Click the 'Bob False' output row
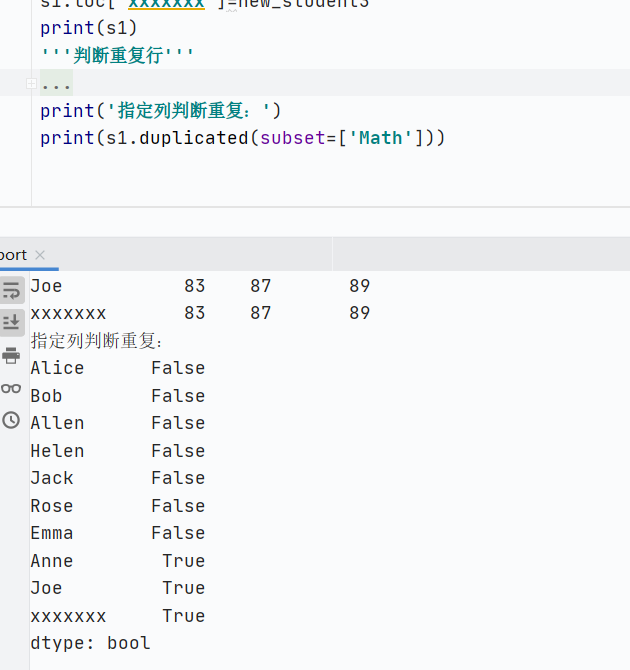 tap(118, 396)
